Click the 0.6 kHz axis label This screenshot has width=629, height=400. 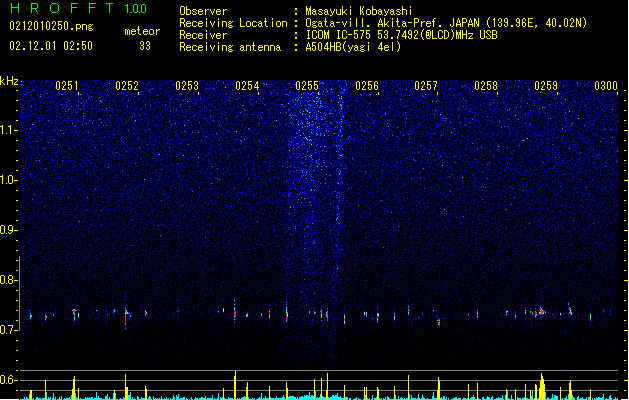click(x=9, y=380)
